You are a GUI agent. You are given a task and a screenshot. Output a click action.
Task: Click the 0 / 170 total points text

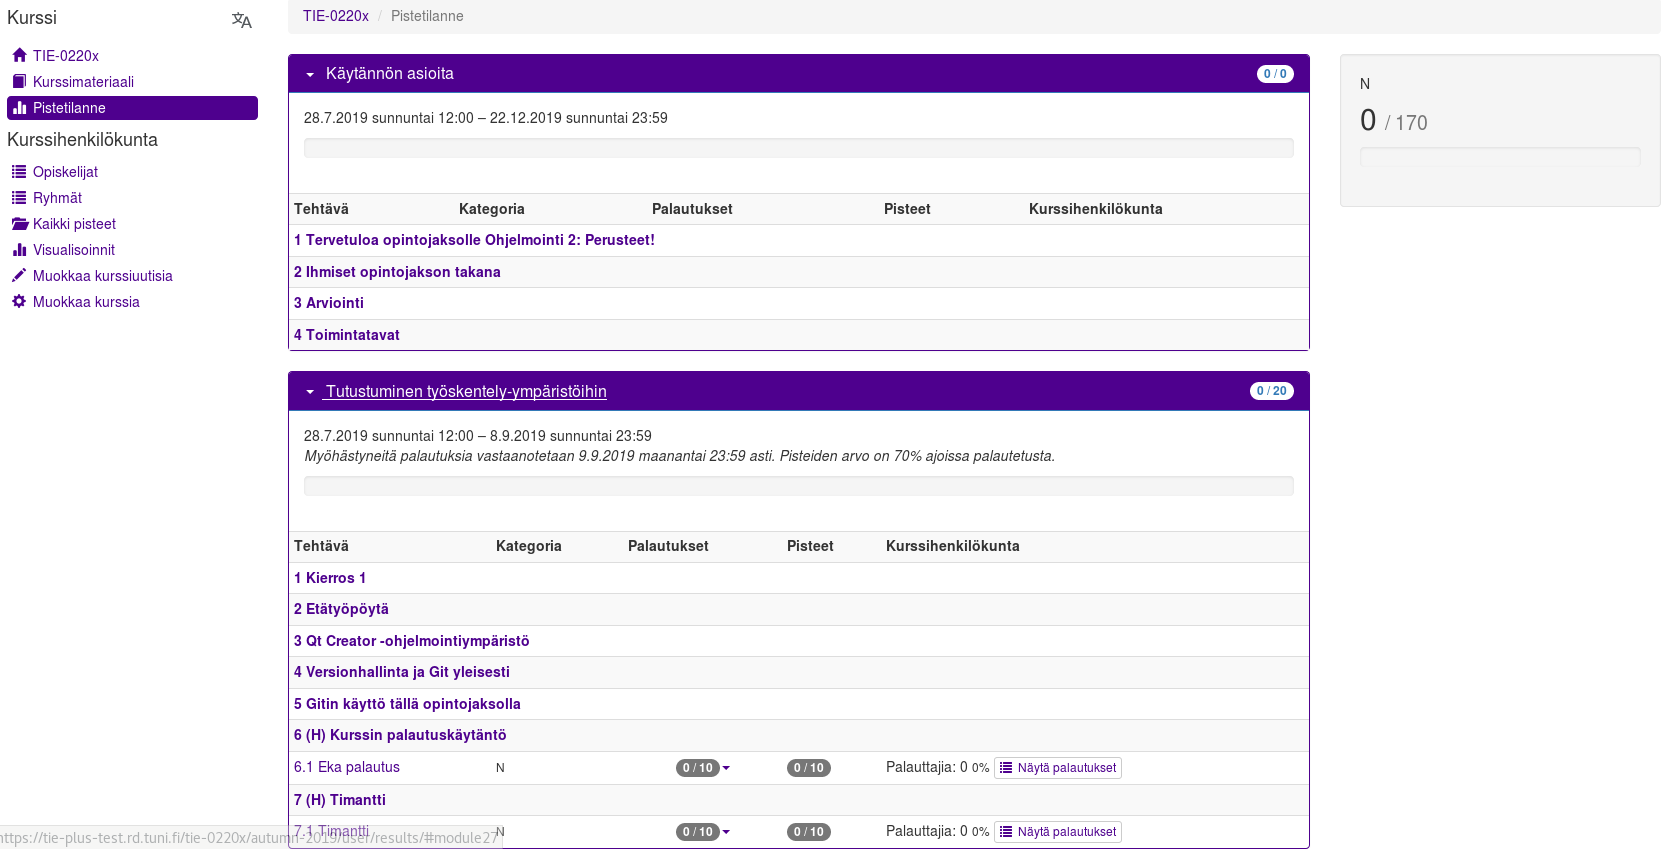1394,121
